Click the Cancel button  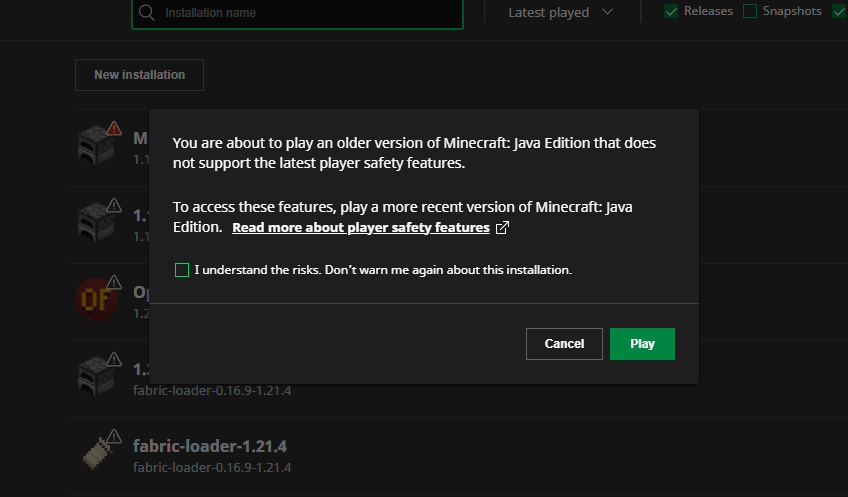[x=564, y=344]
